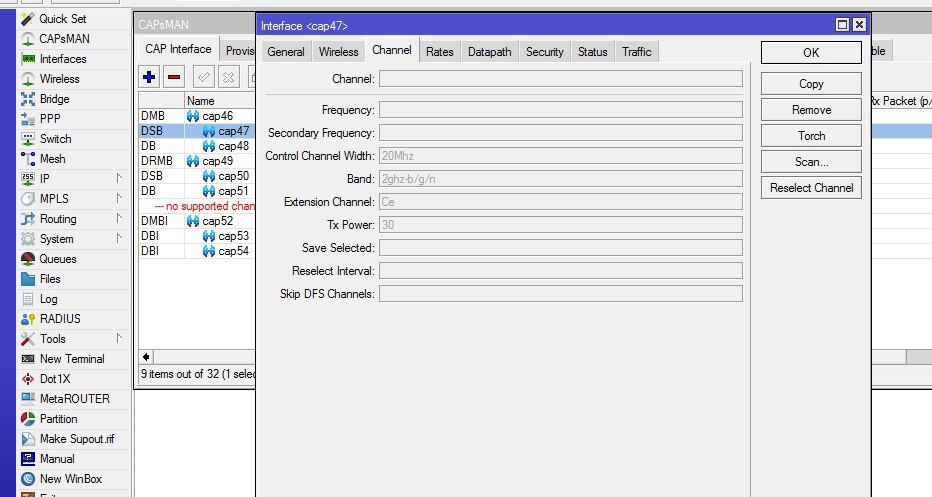The height and width of the screenshot is (497, 932).
Task: Click the Remove button
Action: 811,110
